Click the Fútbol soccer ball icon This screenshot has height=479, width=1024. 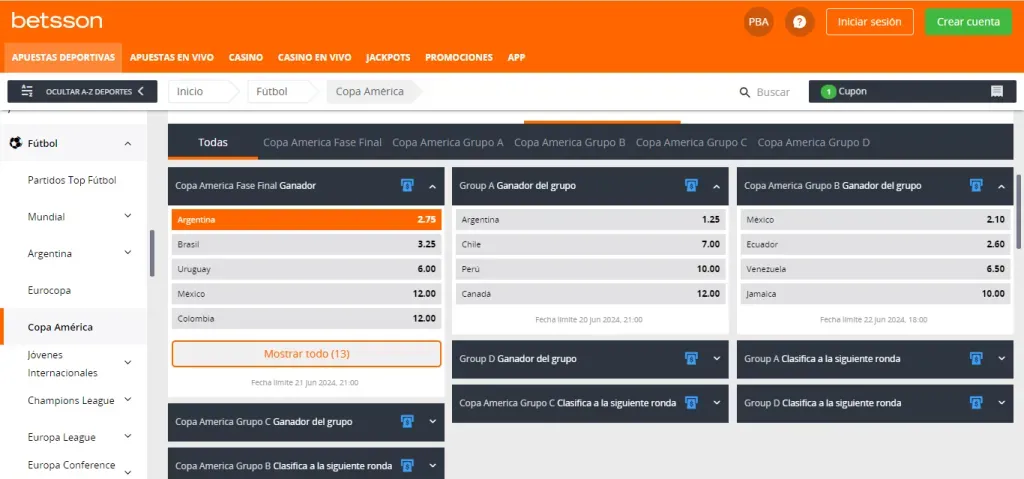coord(15,143)
